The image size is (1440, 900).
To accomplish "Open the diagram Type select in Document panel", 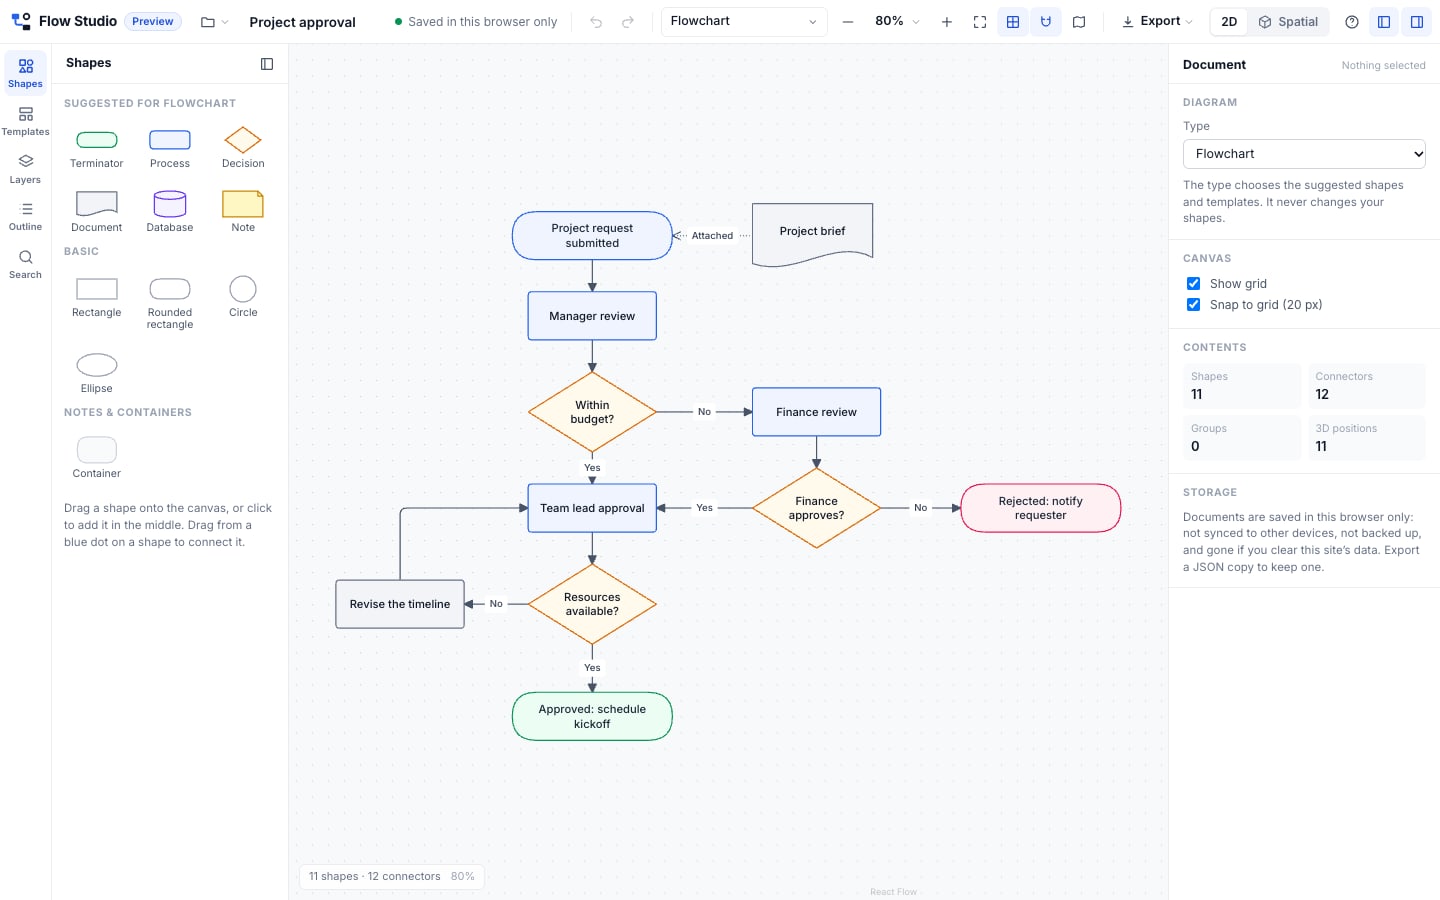I will pos(1304,154).
